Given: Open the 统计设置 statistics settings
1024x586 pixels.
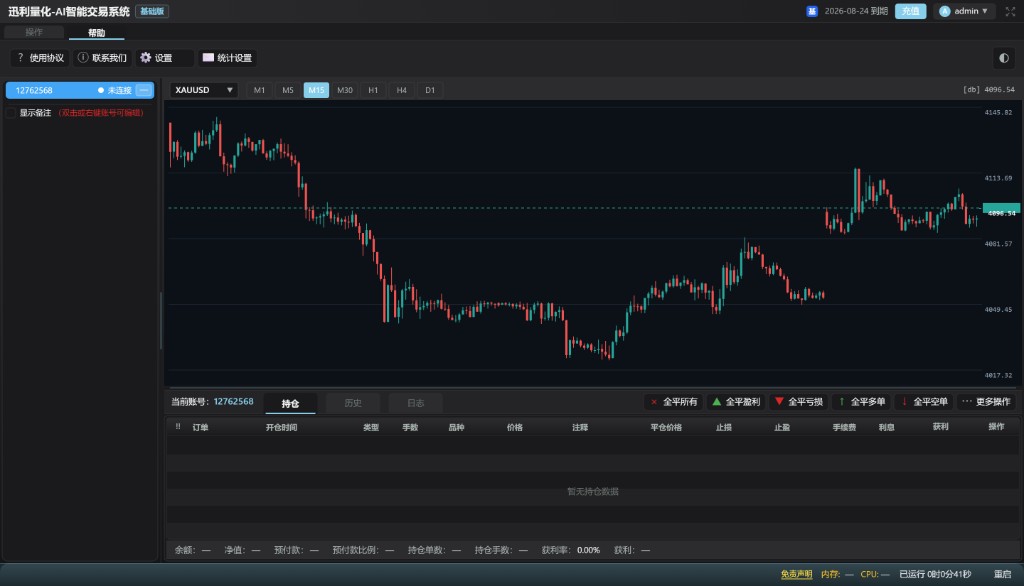Looking at the screenshot, I should (227, 58).
